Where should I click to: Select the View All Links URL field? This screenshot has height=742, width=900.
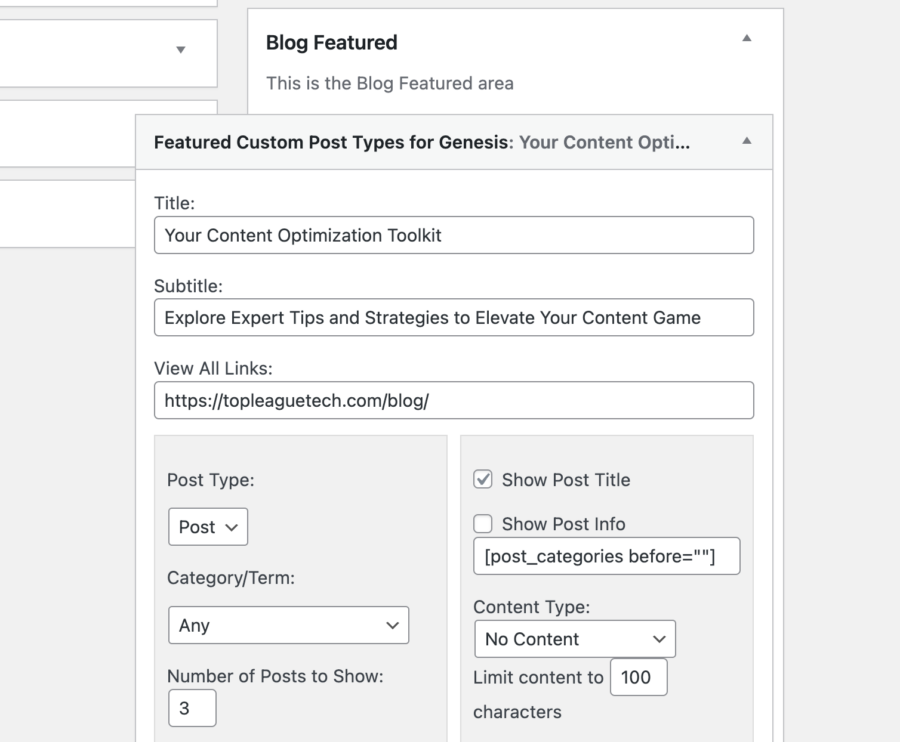click(x=454, y=400)
